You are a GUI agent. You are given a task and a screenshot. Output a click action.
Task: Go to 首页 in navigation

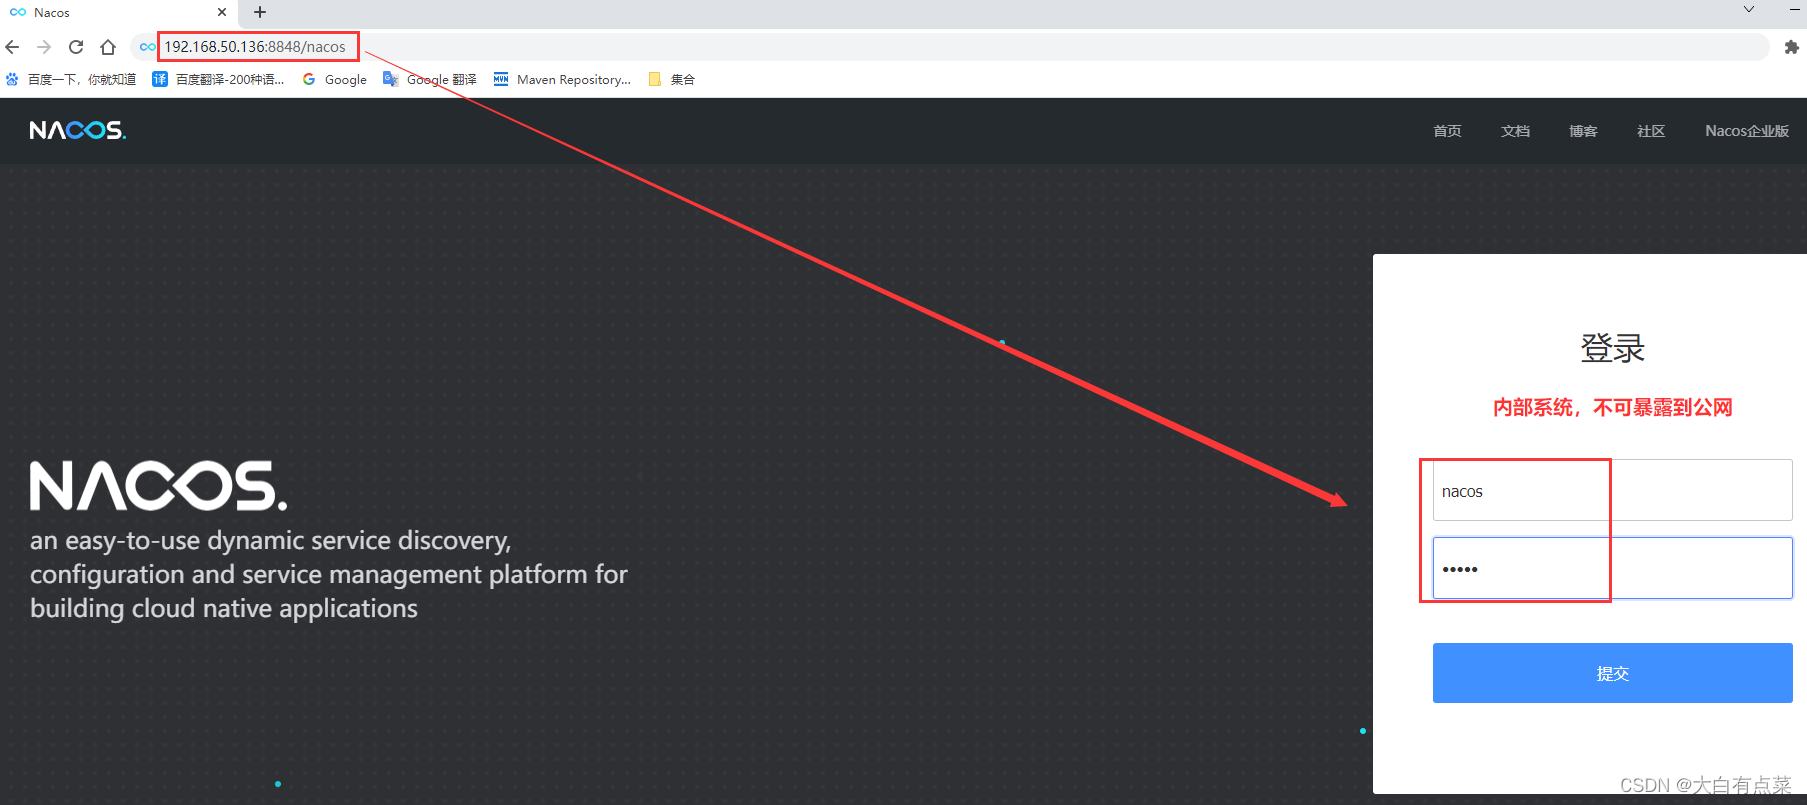tap(1447, 131)
